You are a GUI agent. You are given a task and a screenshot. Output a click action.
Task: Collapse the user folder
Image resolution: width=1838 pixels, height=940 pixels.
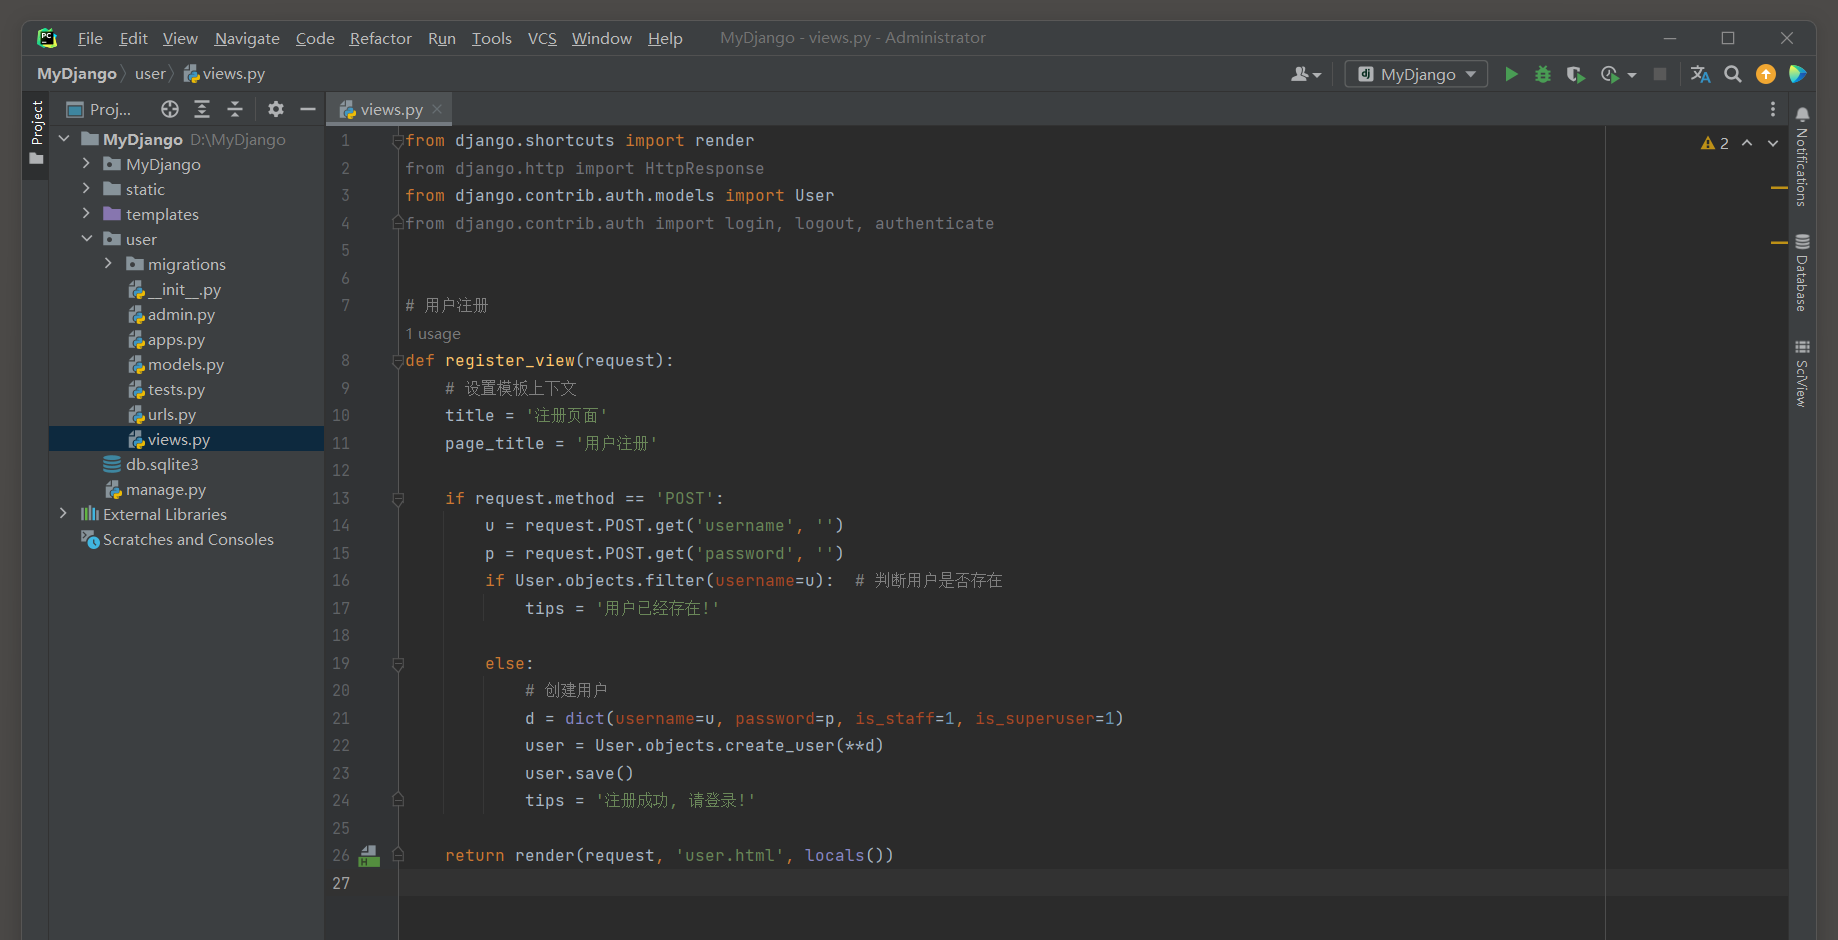coord(86,239)
